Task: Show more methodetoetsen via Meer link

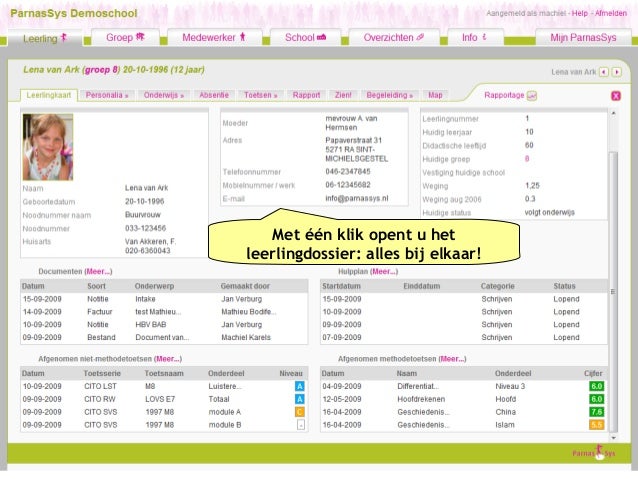Action: (452, 359)
